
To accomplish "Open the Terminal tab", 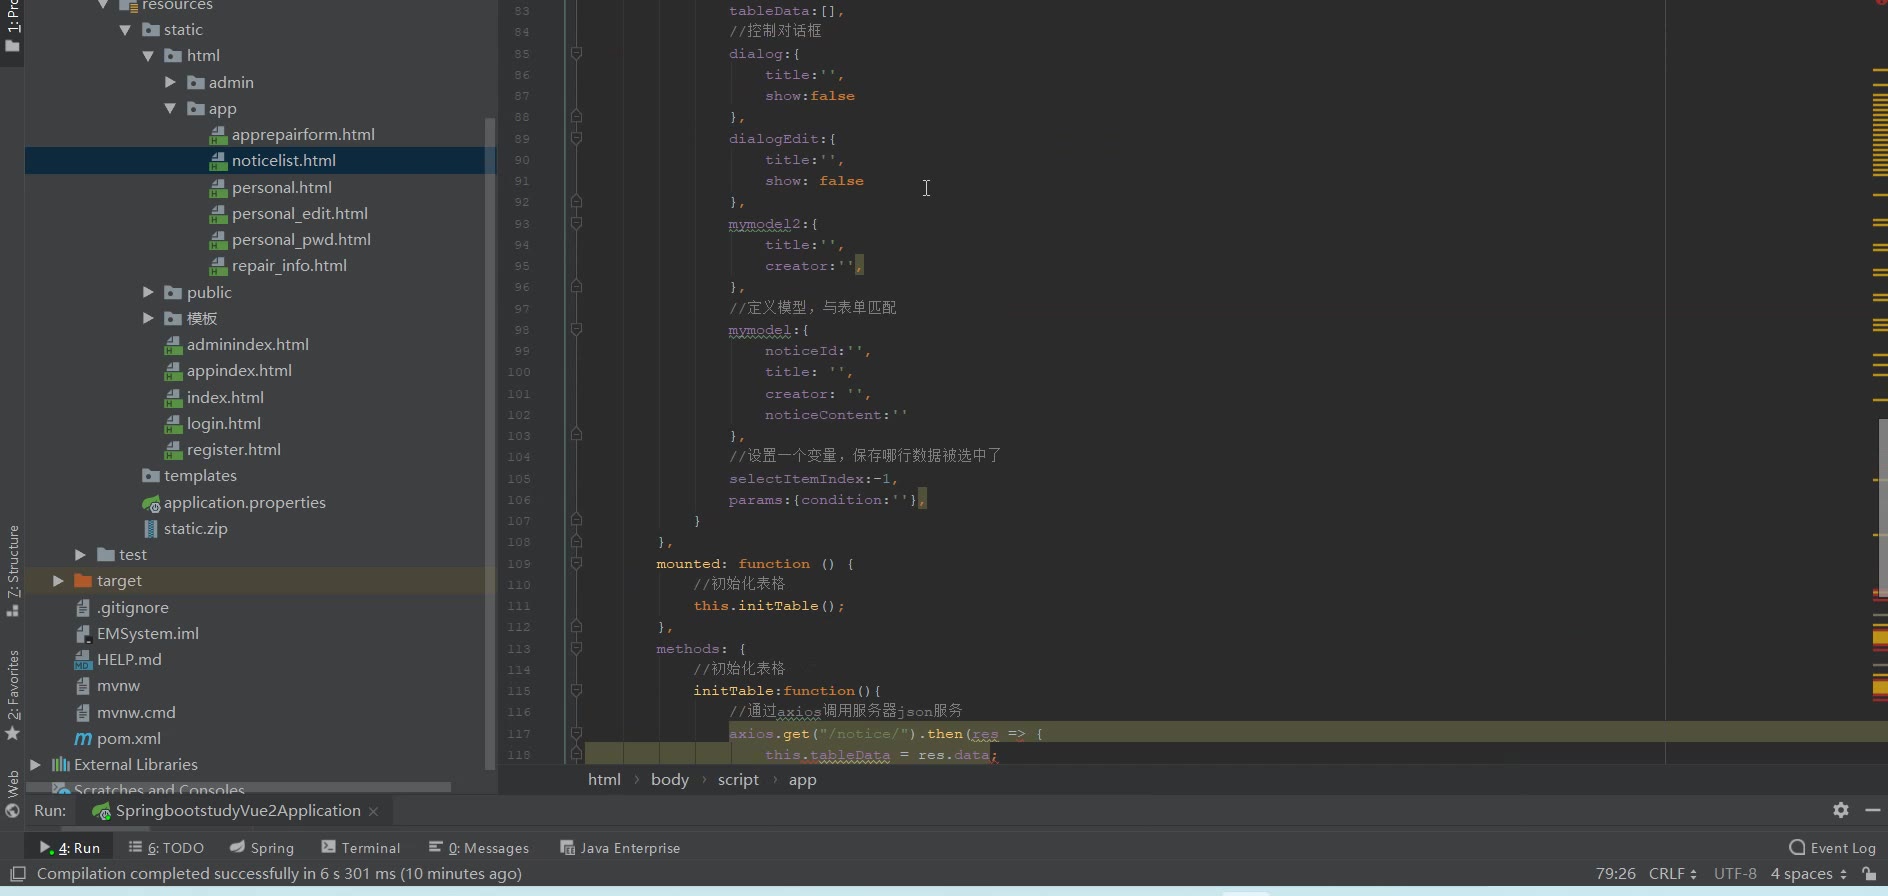I will tap(361, 847).
